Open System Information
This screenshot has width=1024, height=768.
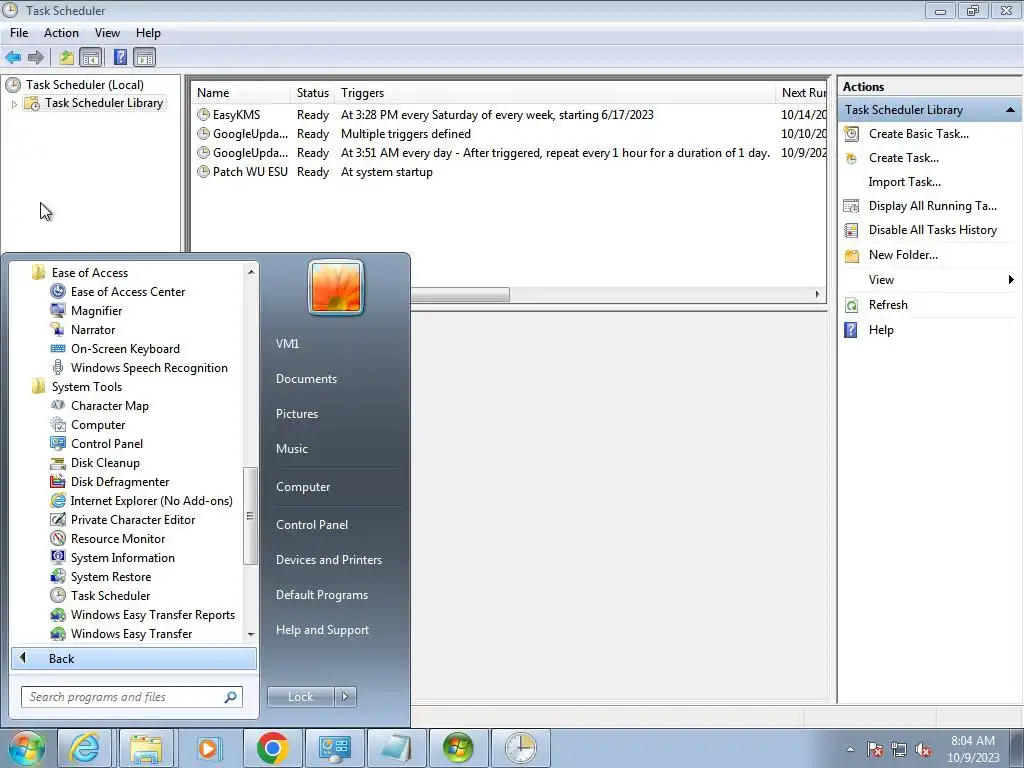tap(122, 558)
